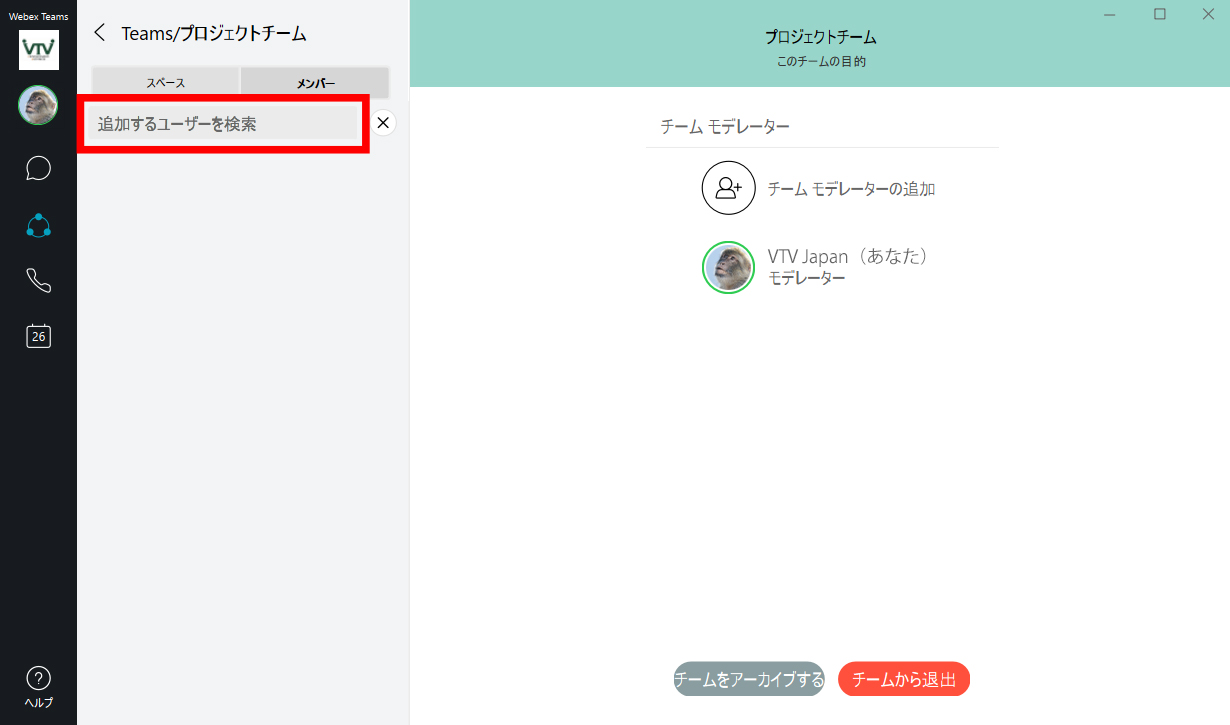Switch to the スペース tab
This screenshot has width=1230, height=725.
(166, 83)
